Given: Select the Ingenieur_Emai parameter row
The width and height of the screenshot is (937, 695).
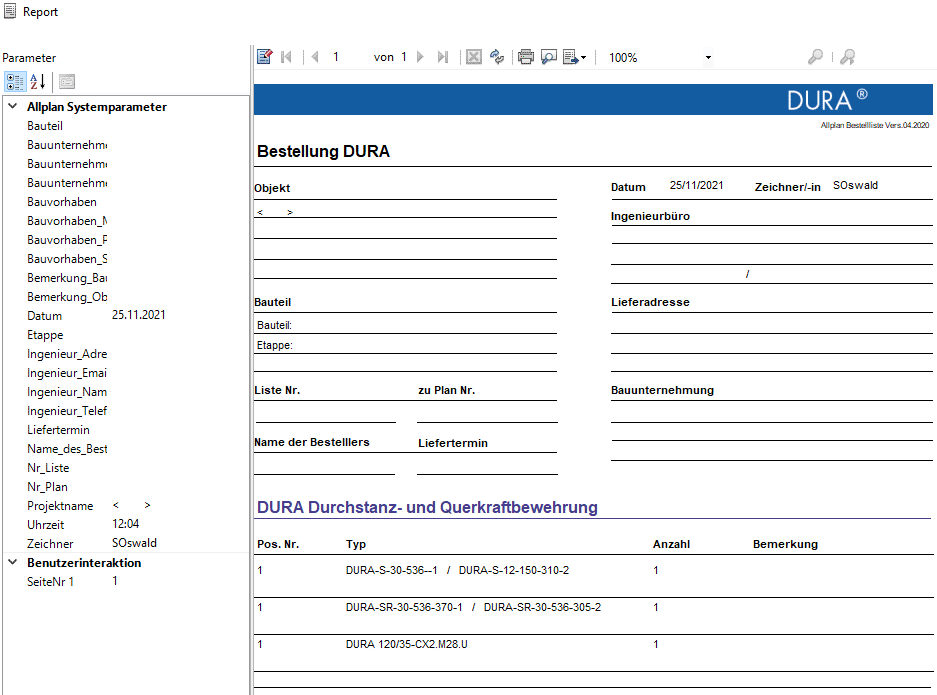Looking at the screenshot, I should [126, 373].
